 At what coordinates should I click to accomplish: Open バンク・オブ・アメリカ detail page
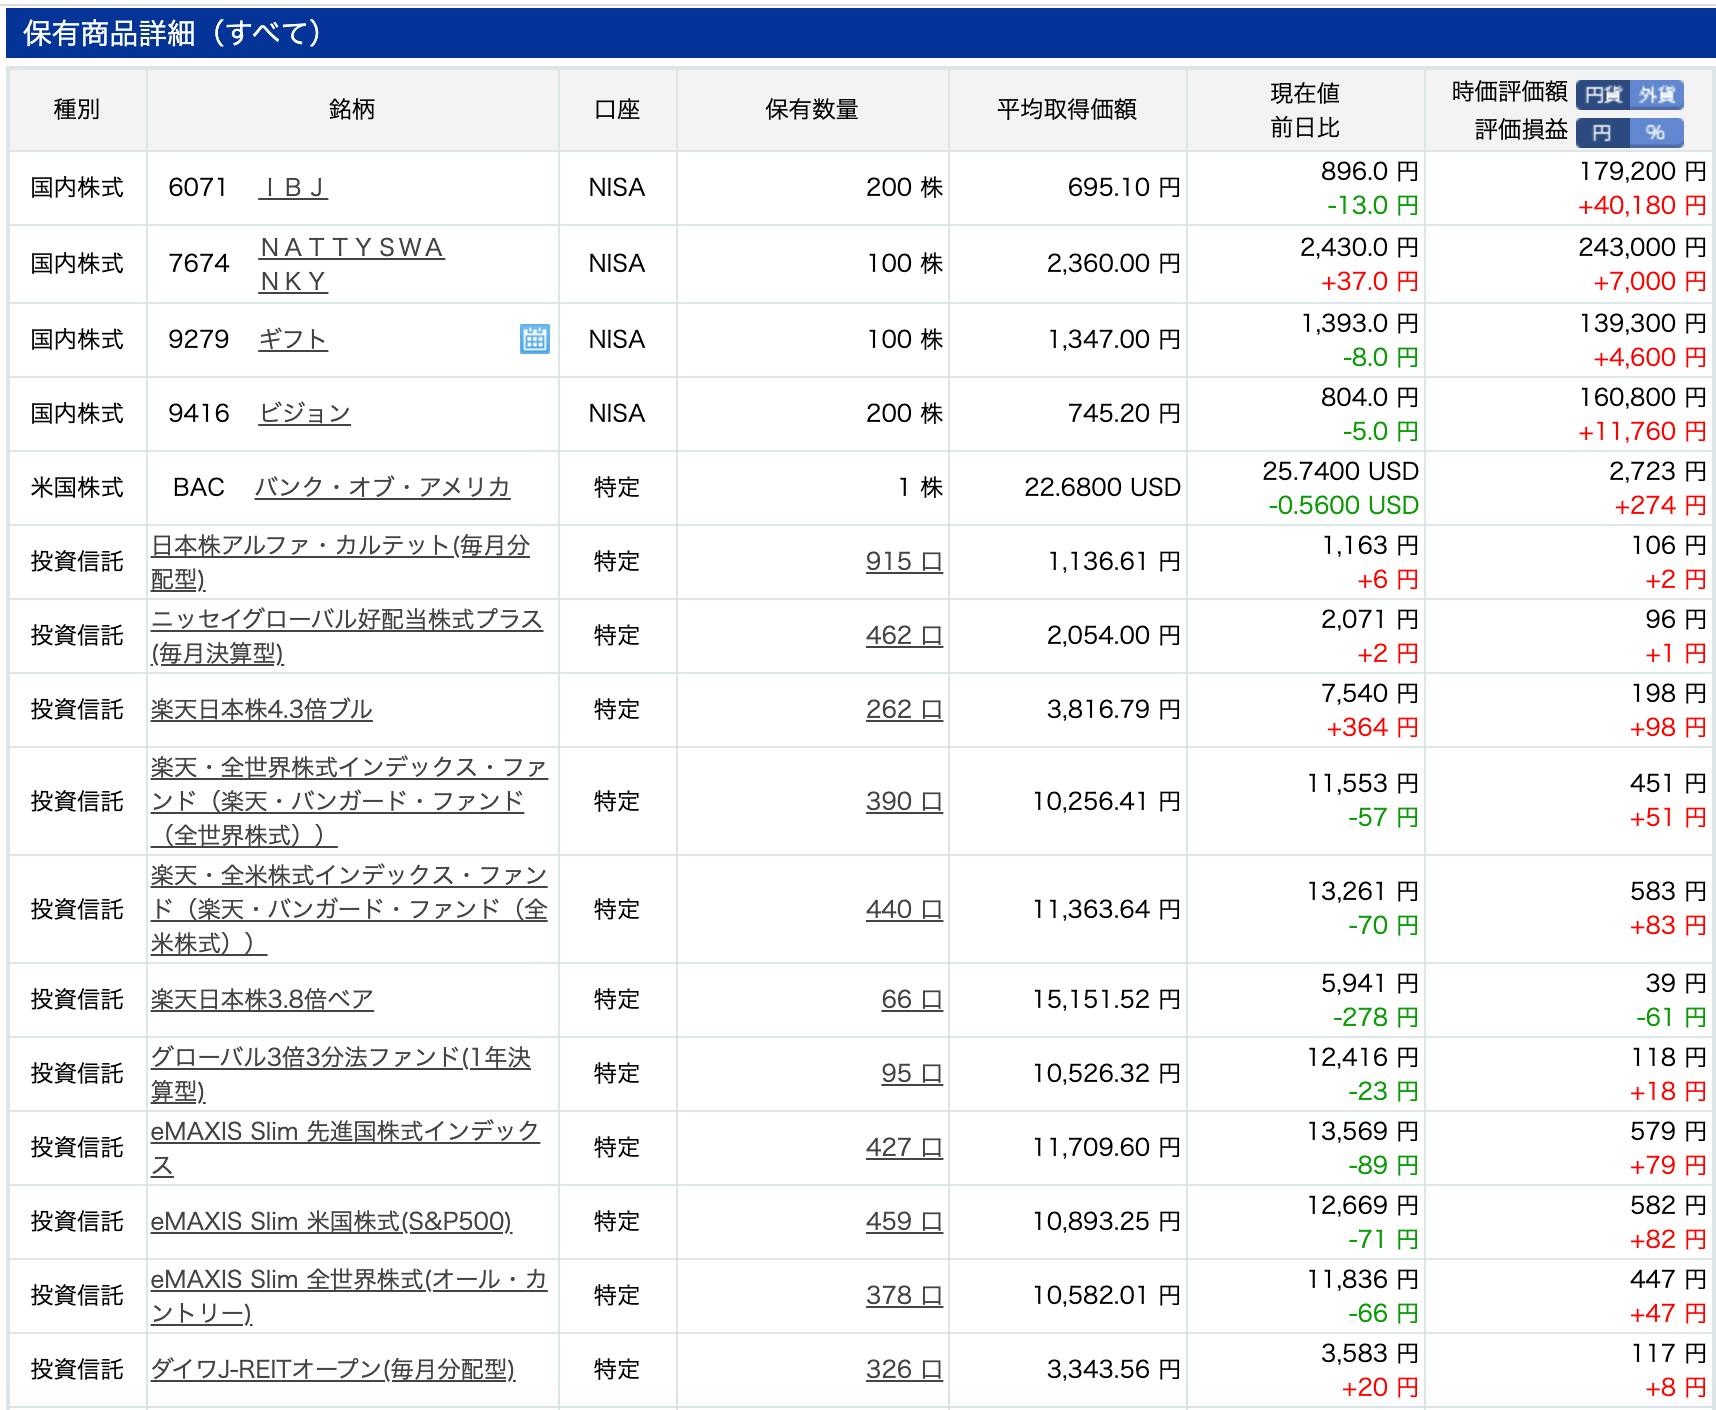point(382,488)
